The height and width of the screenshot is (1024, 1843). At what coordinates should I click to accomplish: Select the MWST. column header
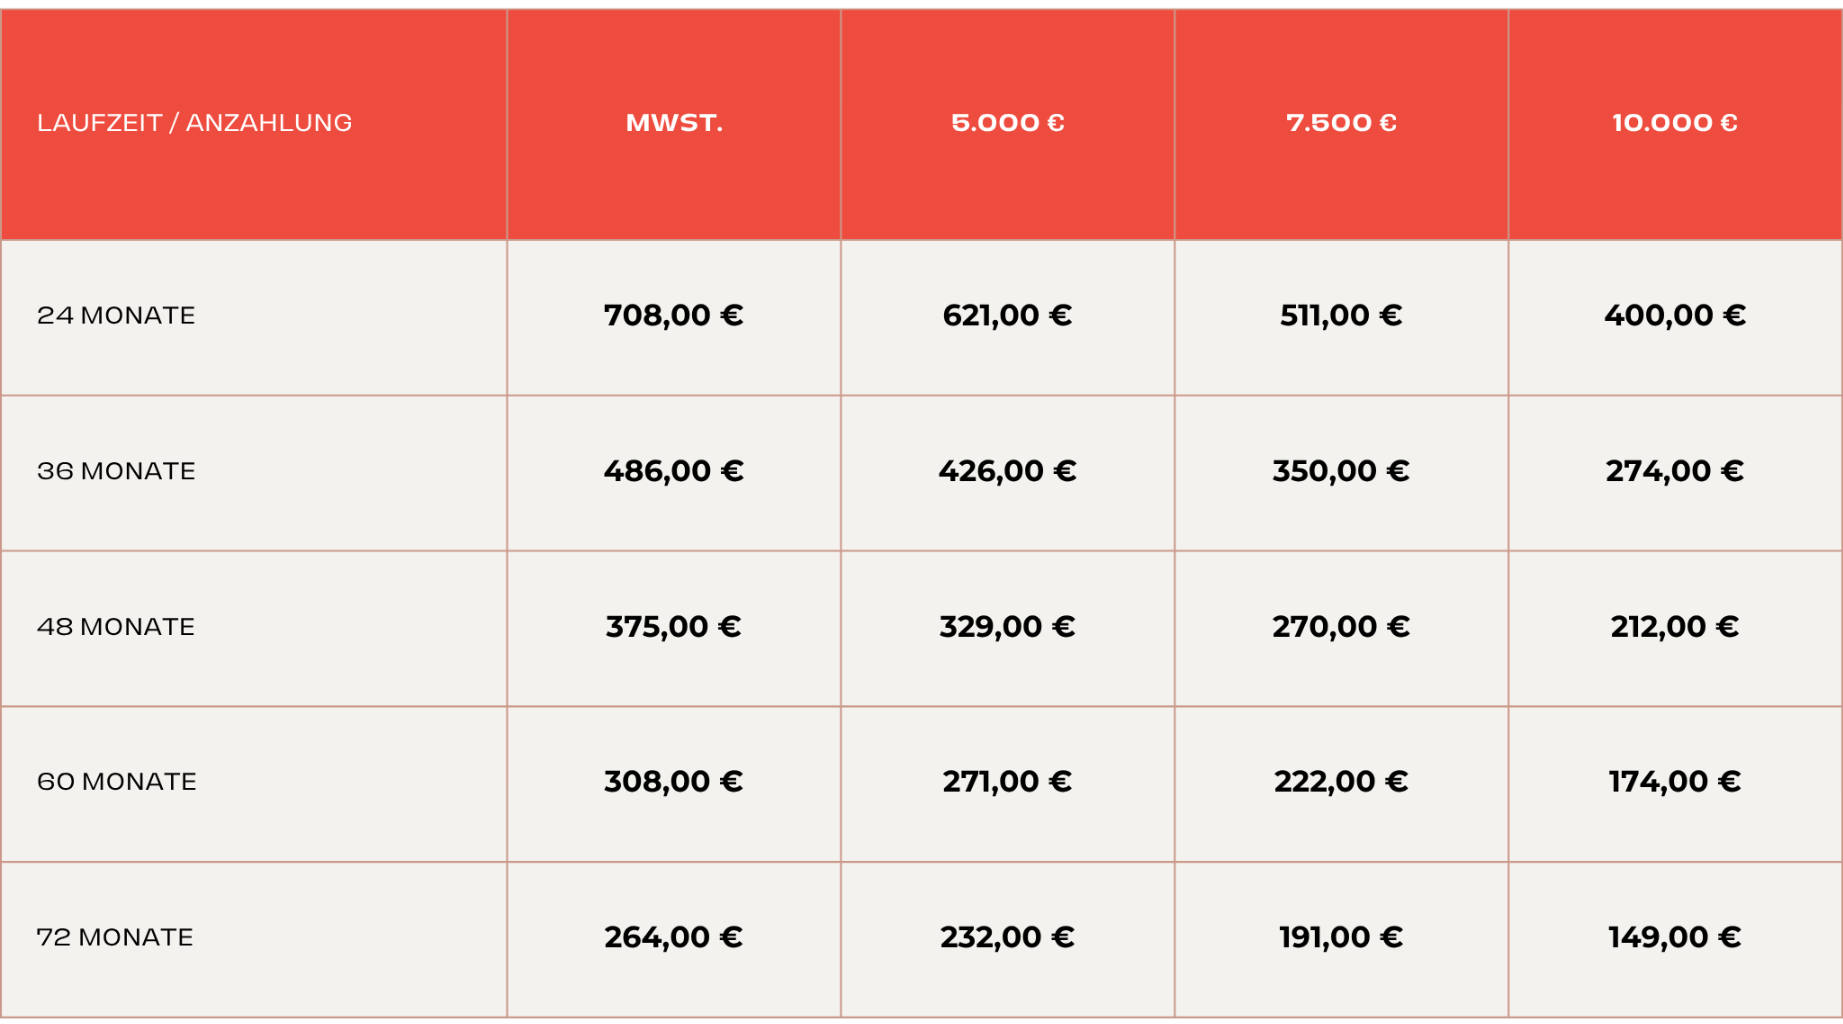pyautogui.click(x=674, y=123)
